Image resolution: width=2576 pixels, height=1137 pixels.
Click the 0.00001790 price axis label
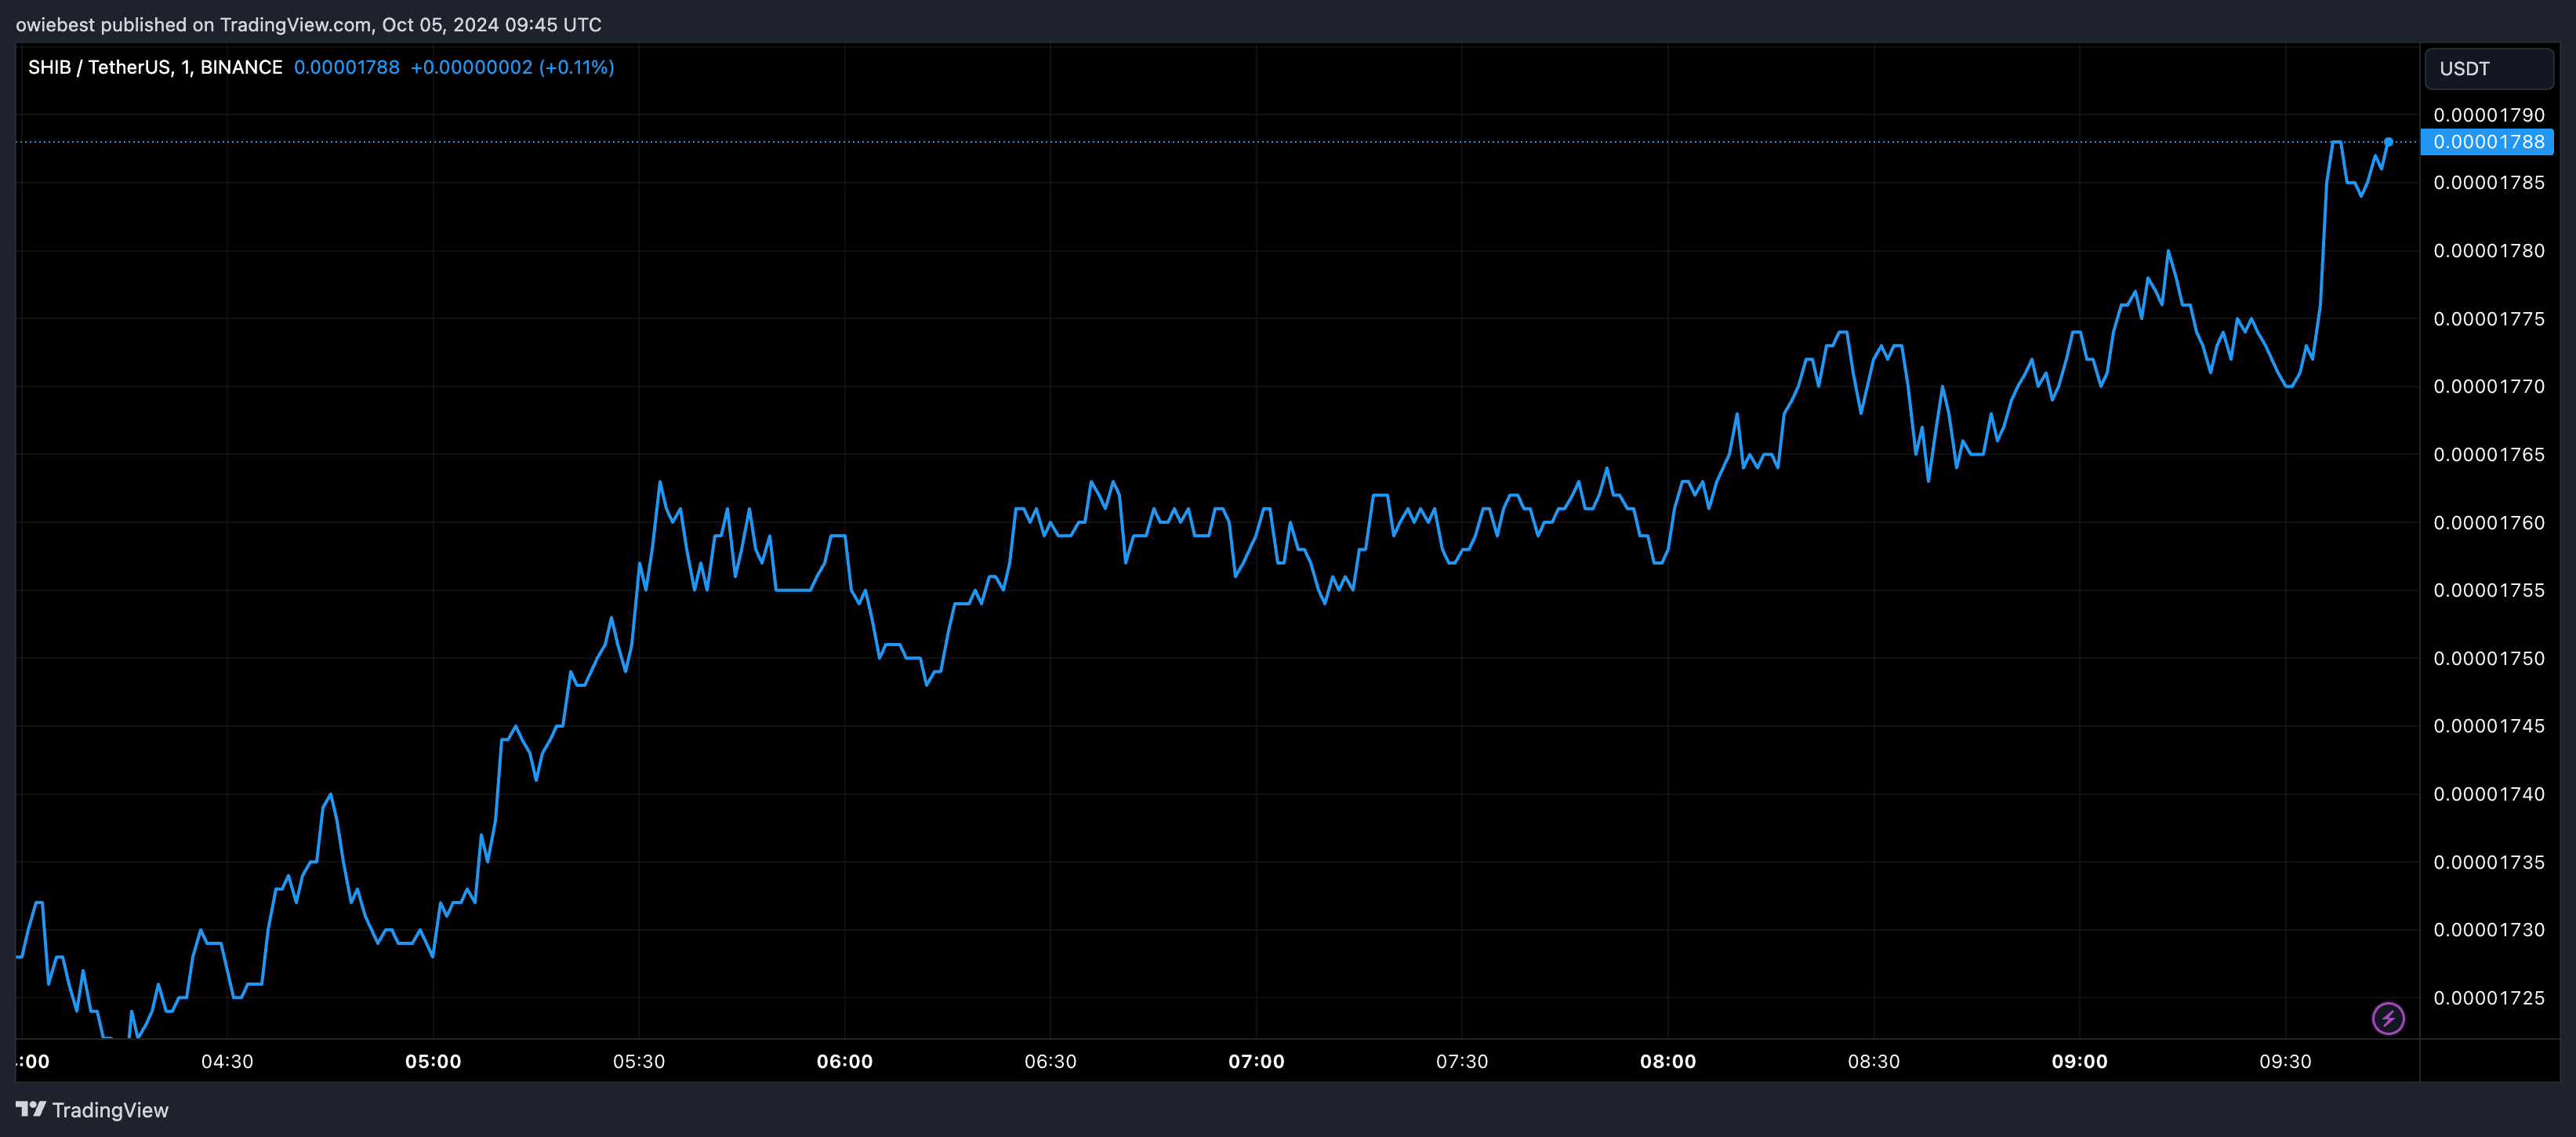coord(2488,115)
